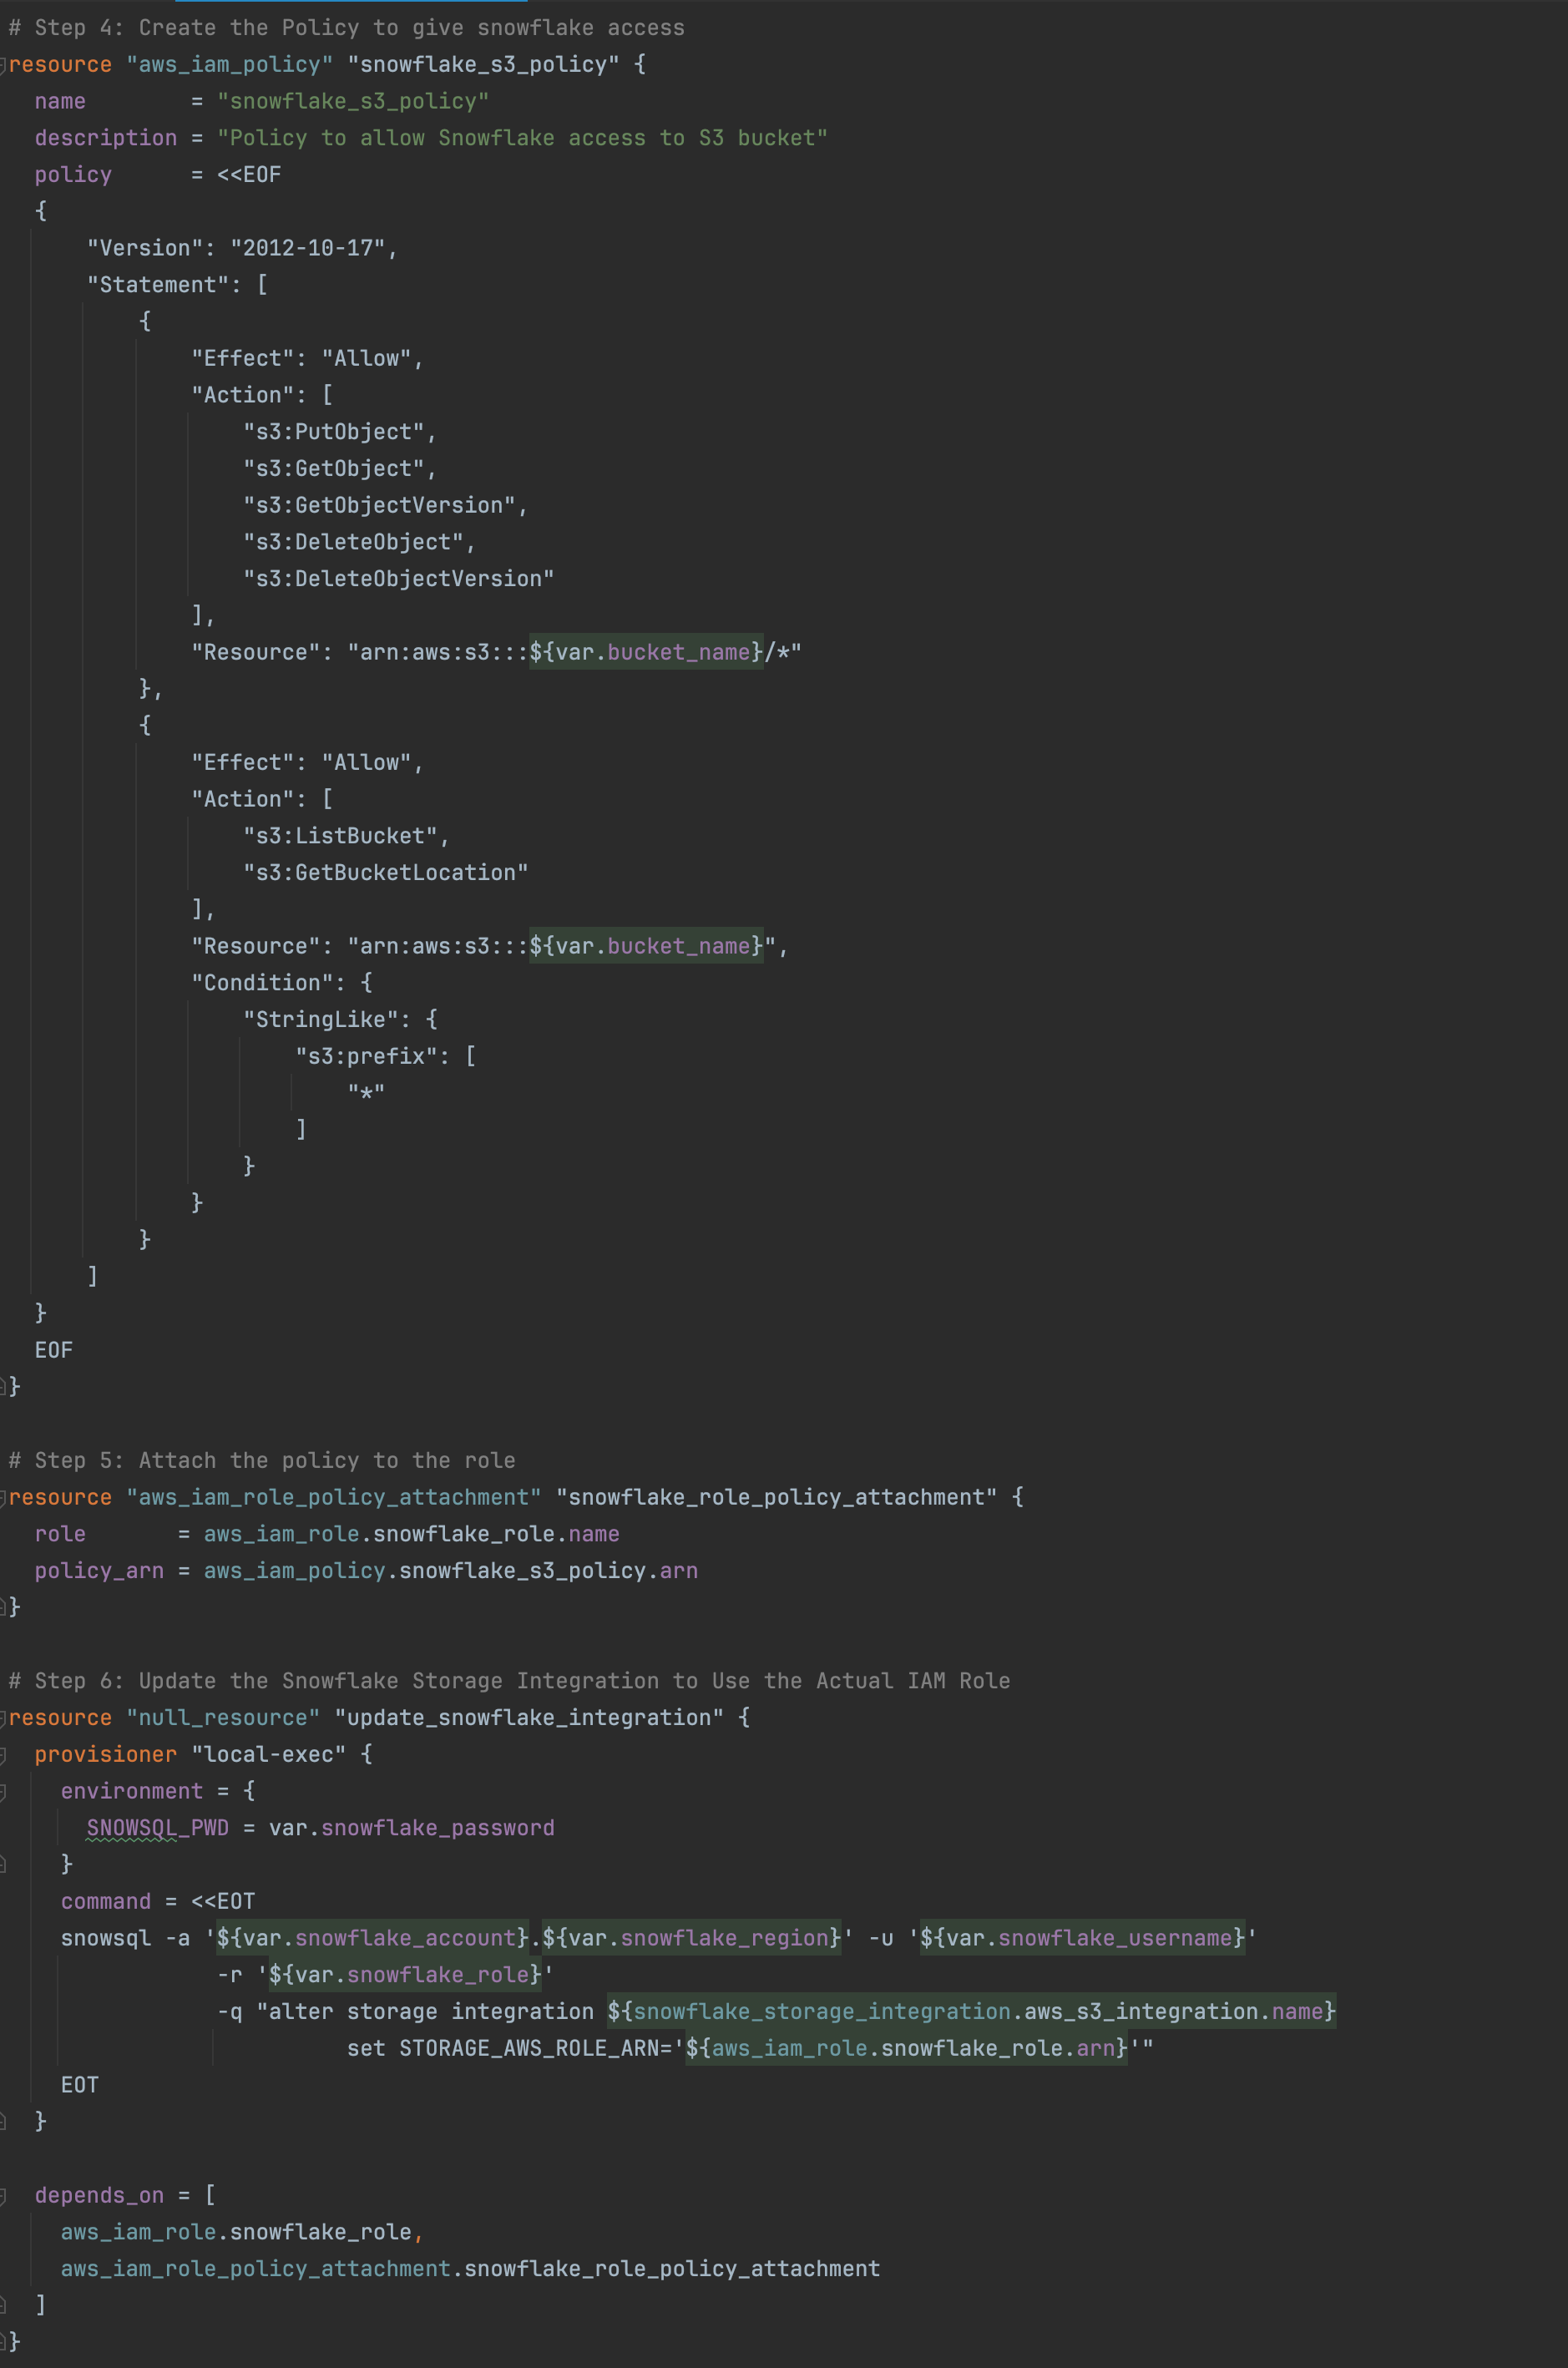Click the "Statement" key
The height and width of the screenshot is (2368, 1568).
(x=158, y=285)
